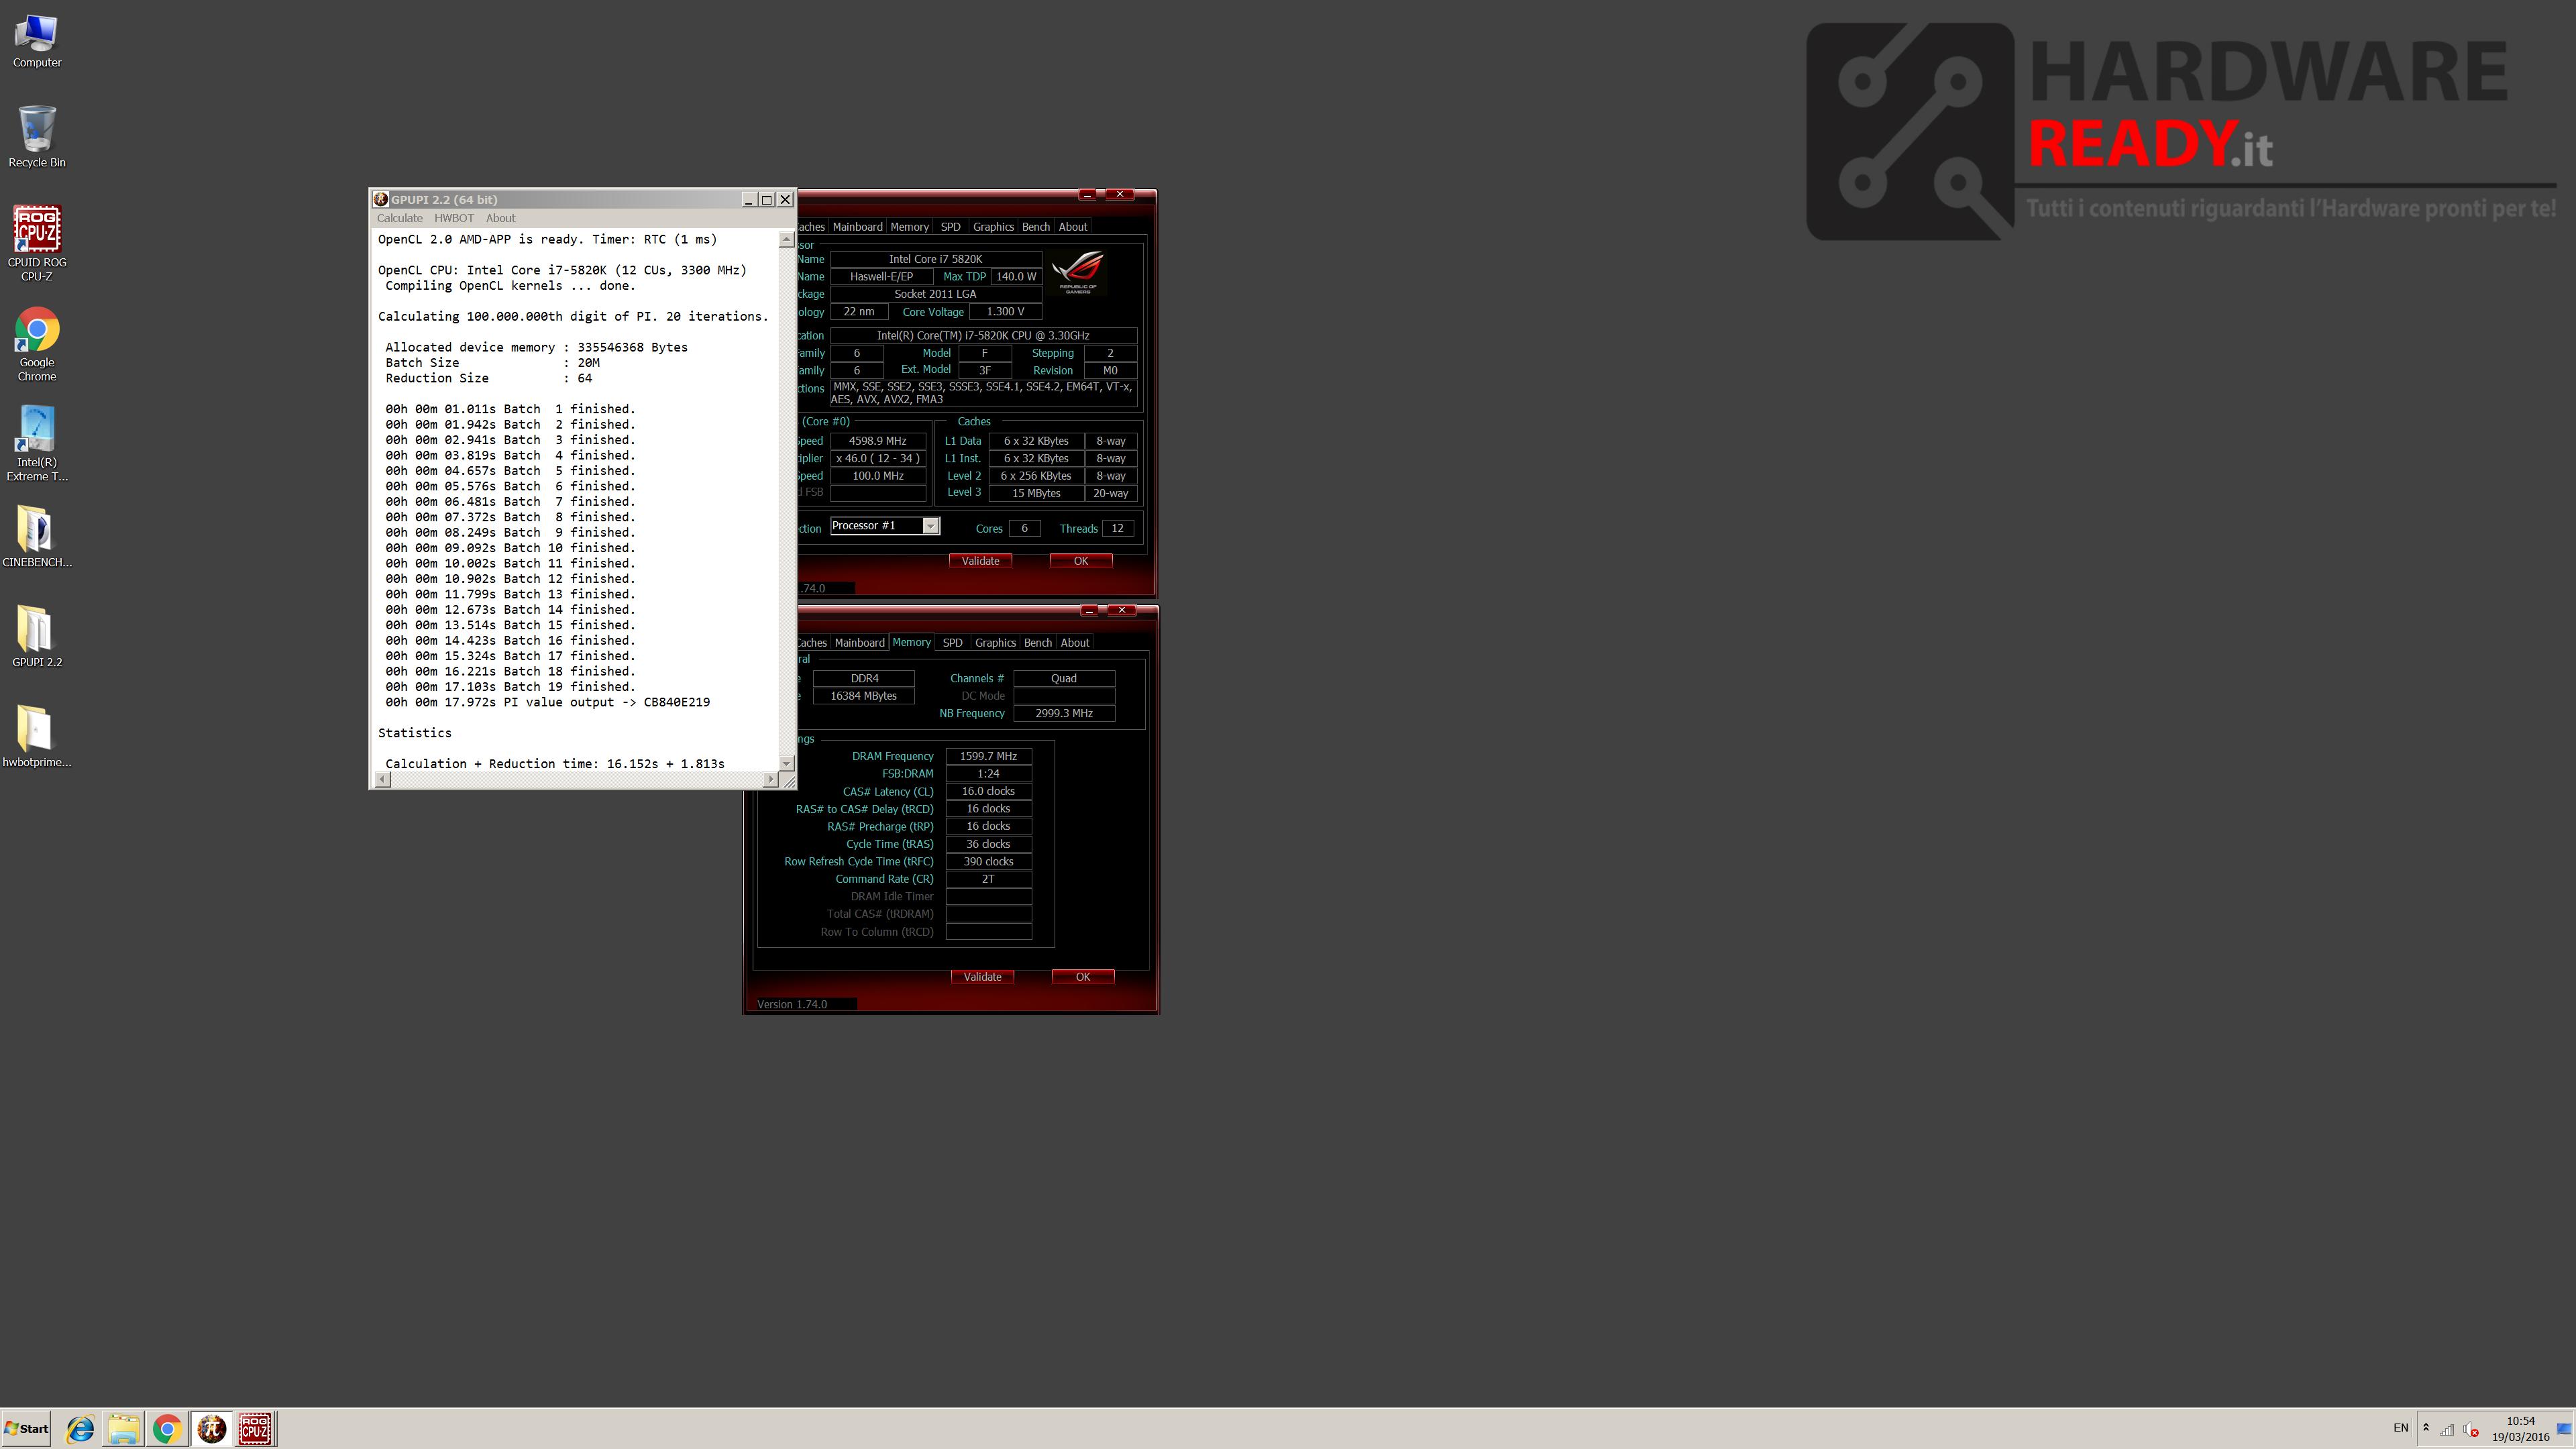The width and height of the screenshot is (2576, 1449).
Task: Click the GPUPI vertical scrollbar up arrow
Action: coord(786,240)
